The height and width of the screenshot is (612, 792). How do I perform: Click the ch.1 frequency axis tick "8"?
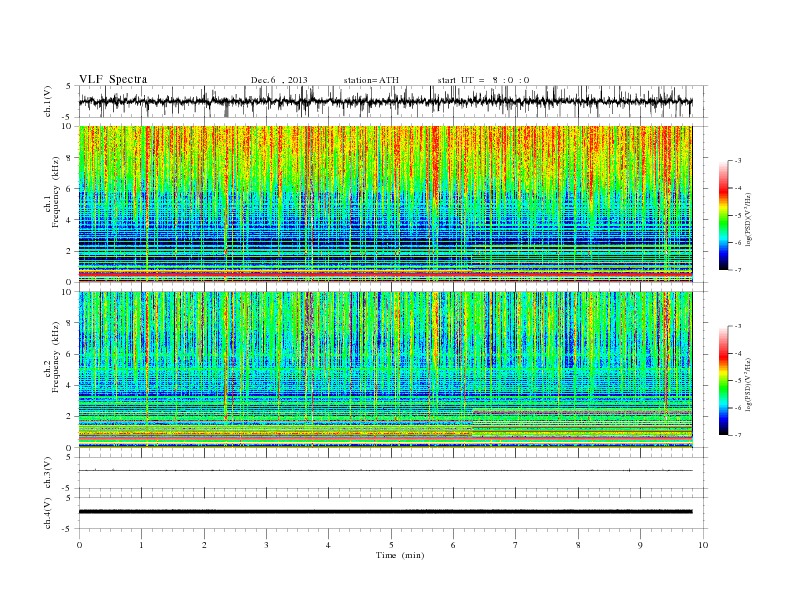pos(70,158)
